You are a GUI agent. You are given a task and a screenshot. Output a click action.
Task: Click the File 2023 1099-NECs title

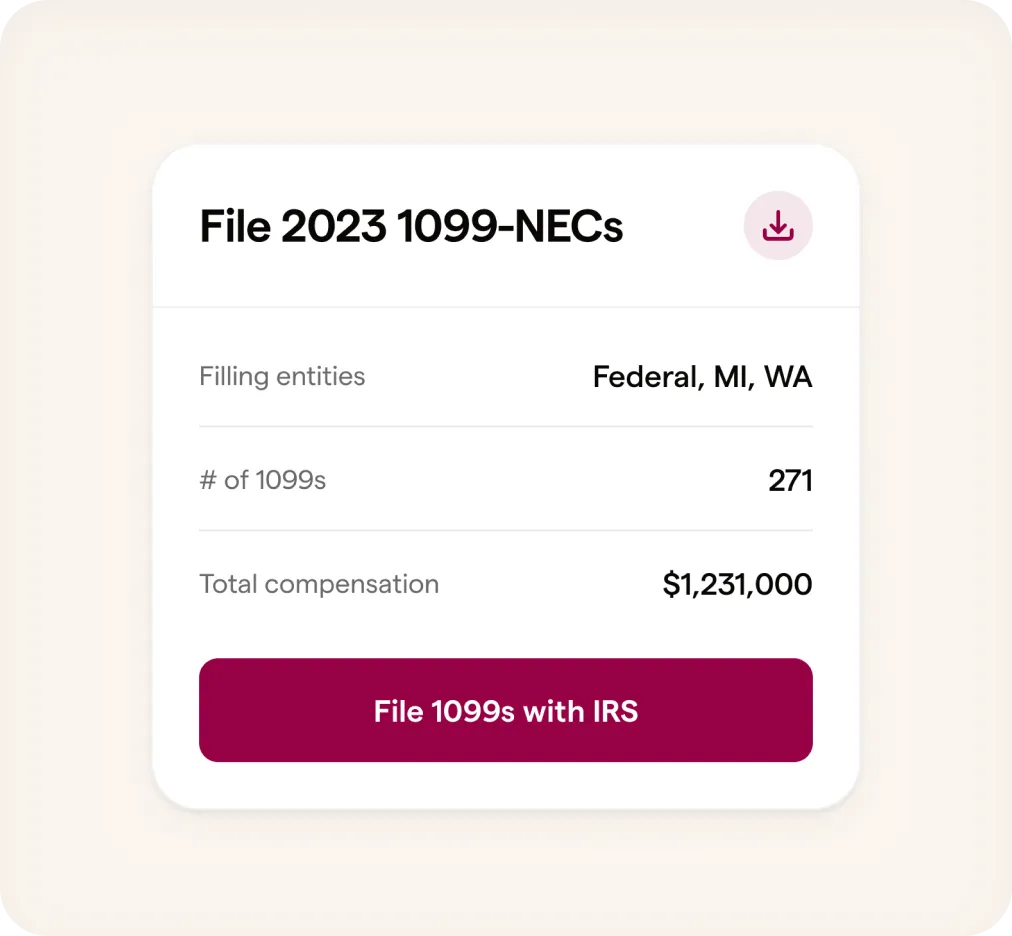(412, 226)
